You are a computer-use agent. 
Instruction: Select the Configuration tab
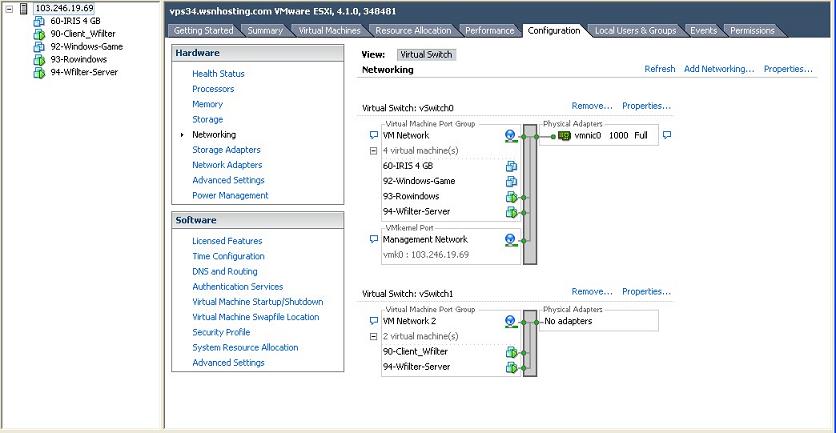(554, 31)
